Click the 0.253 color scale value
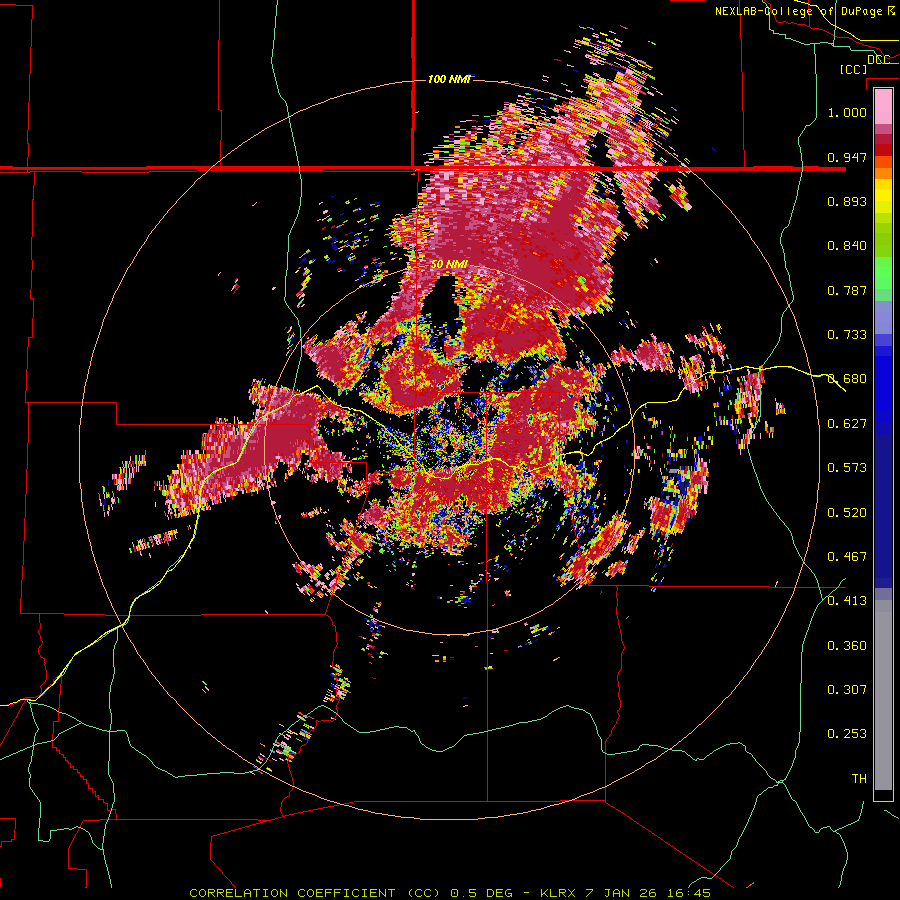Screen dimensions: 900x900 coord(847,734)
